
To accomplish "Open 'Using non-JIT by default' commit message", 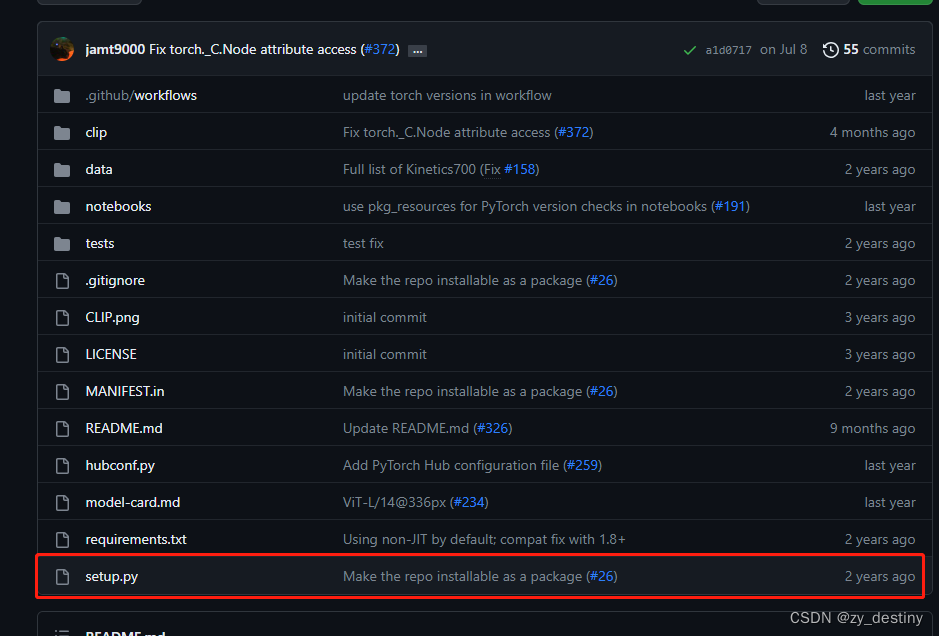I will pyautogui.click(x=484, y=540).
